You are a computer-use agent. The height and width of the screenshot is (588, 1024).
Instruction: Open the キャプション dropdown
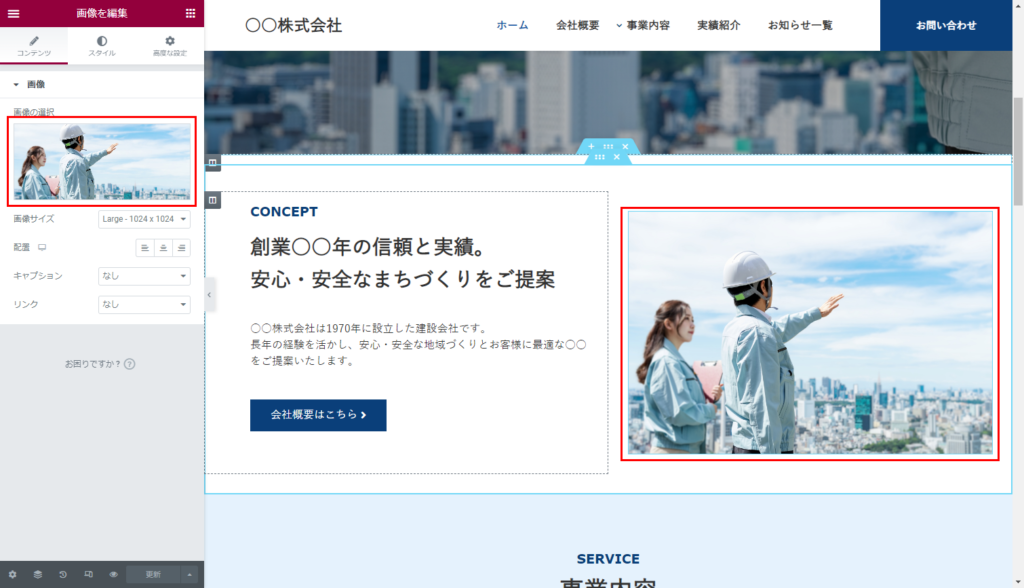144,276
